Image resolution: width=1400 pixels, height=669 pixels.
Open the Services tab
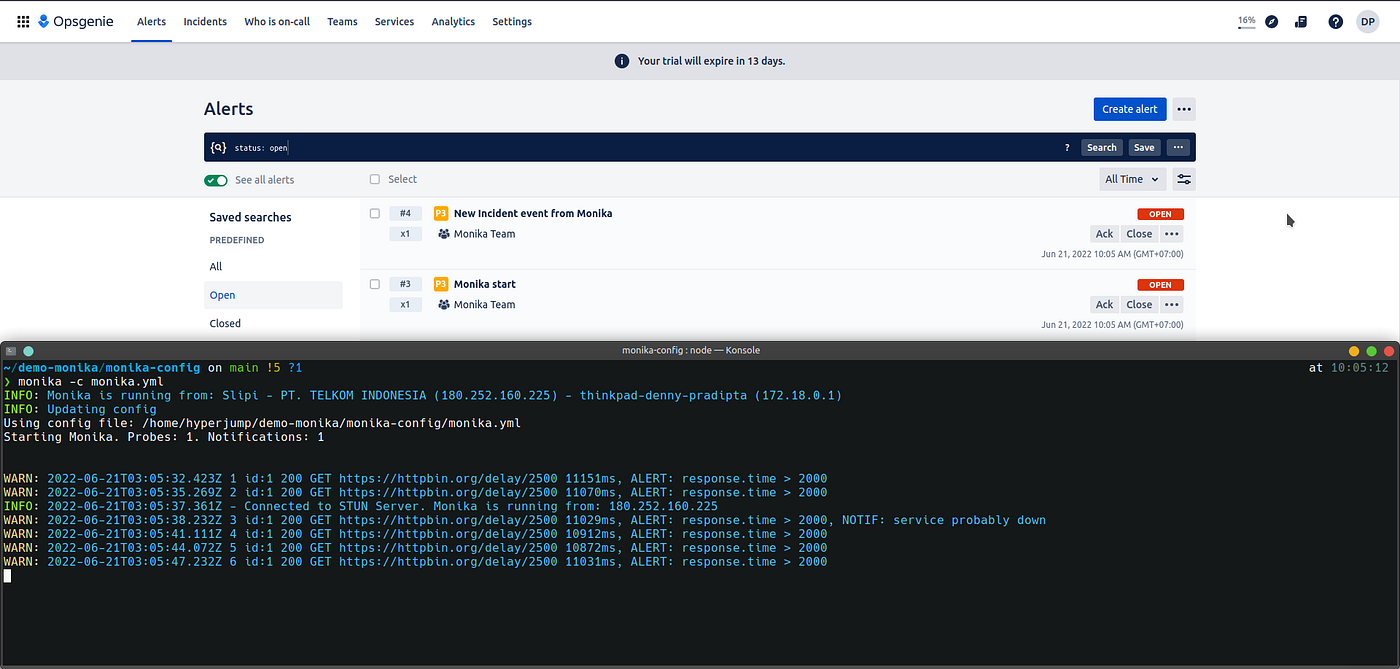pyautogui.click(x=394, y=21)
